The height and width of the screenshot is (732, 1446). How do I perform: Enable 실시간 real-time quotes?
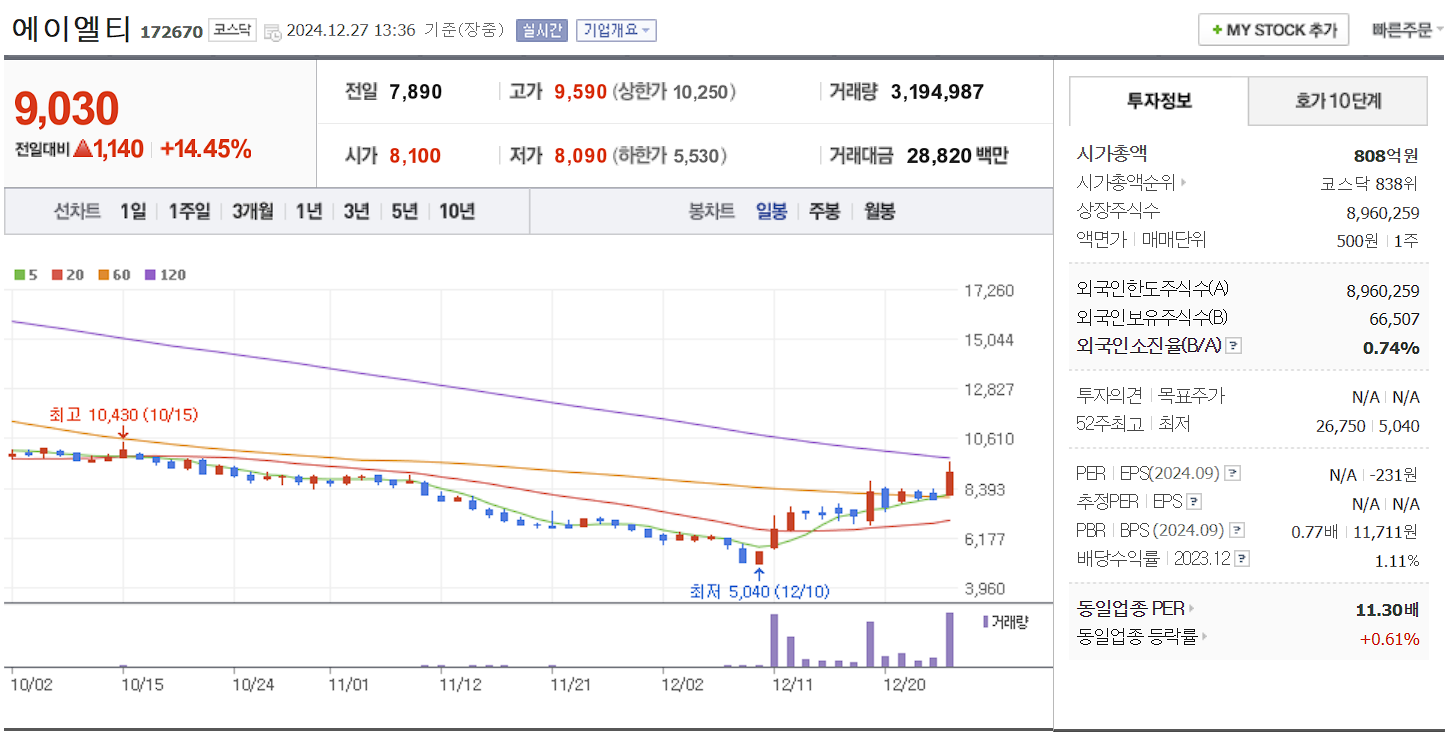click(x=541, y=30)
